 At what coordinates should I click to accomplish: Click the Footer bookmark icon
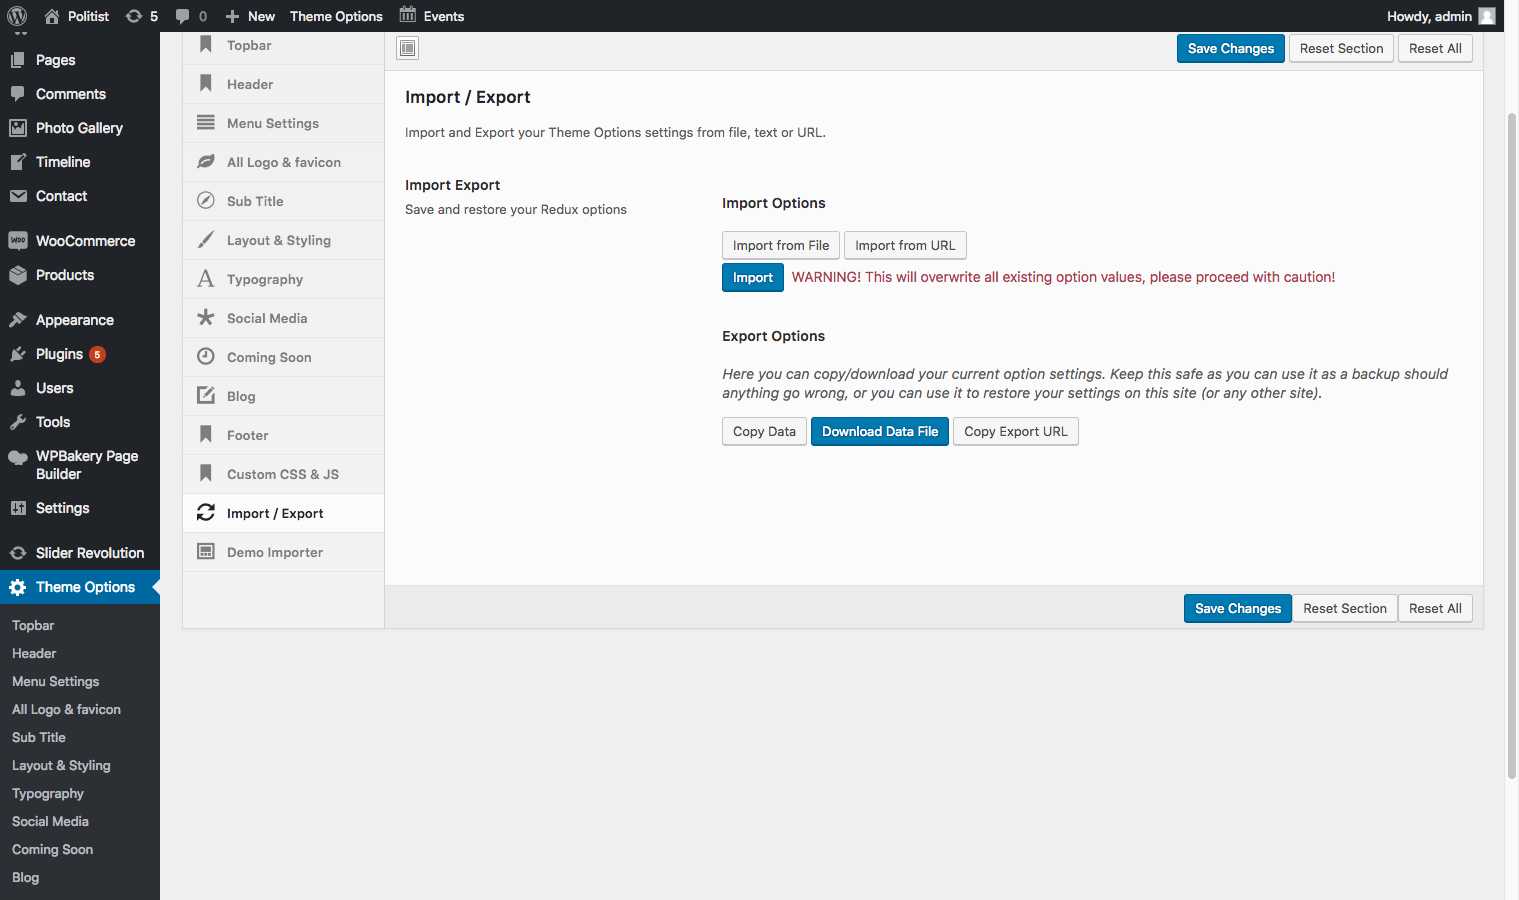[x=206, y=435]
